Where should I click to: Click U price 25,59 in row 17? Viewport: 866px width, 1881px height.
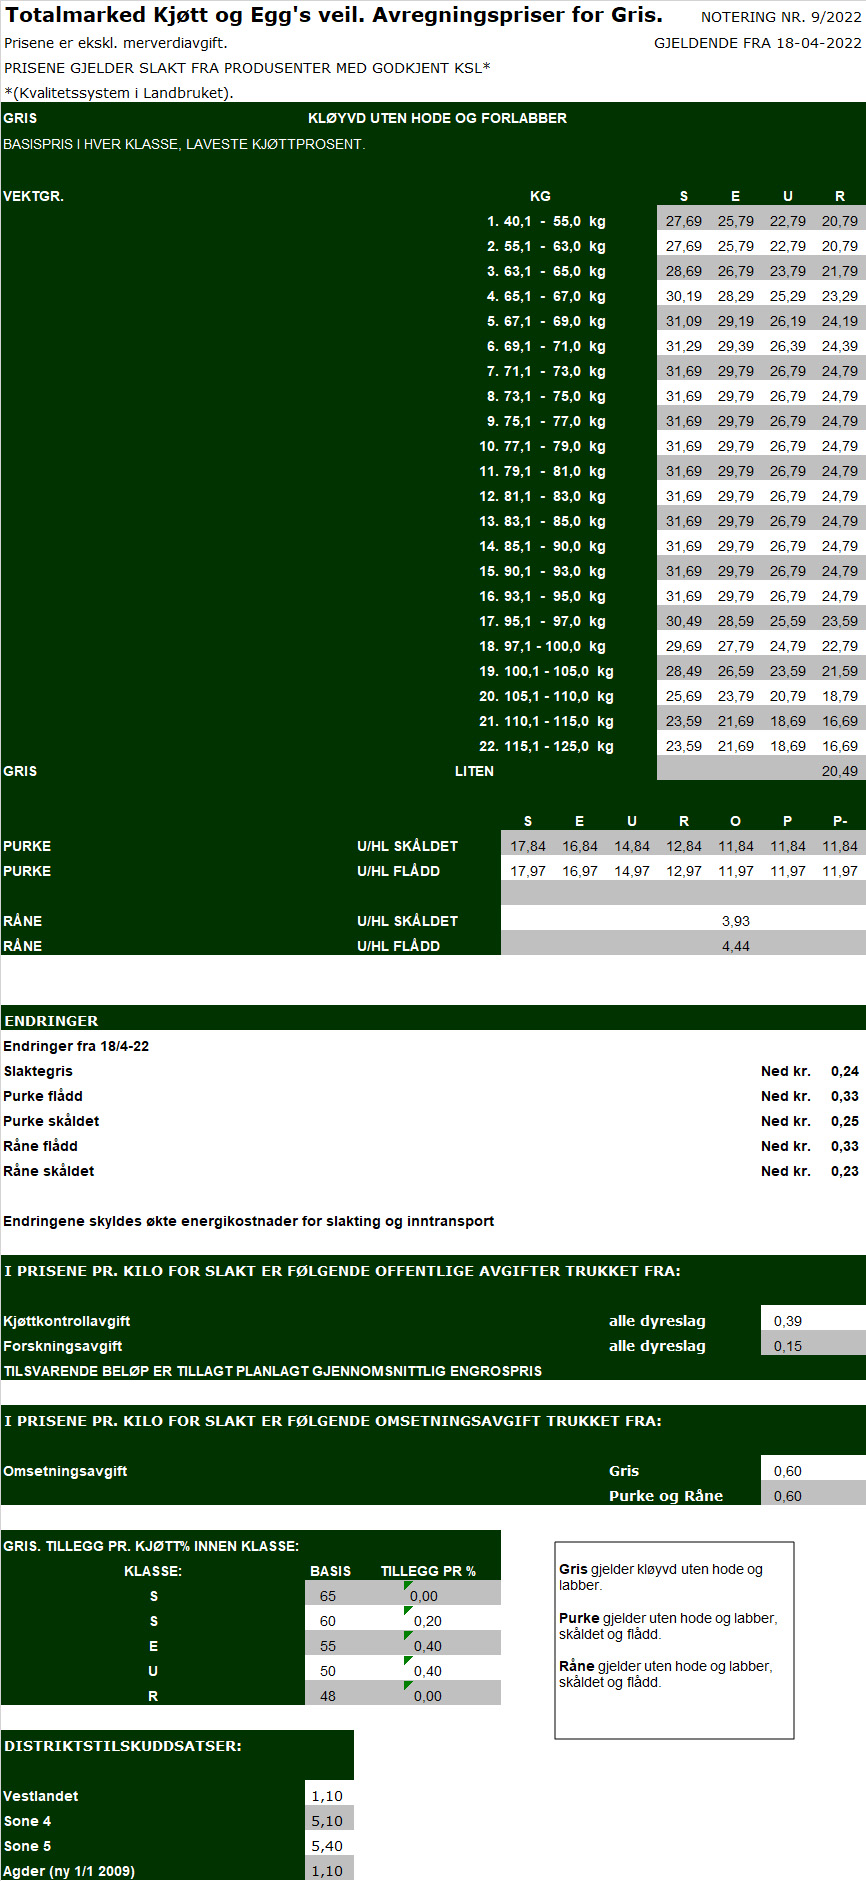tap(788, 621)
